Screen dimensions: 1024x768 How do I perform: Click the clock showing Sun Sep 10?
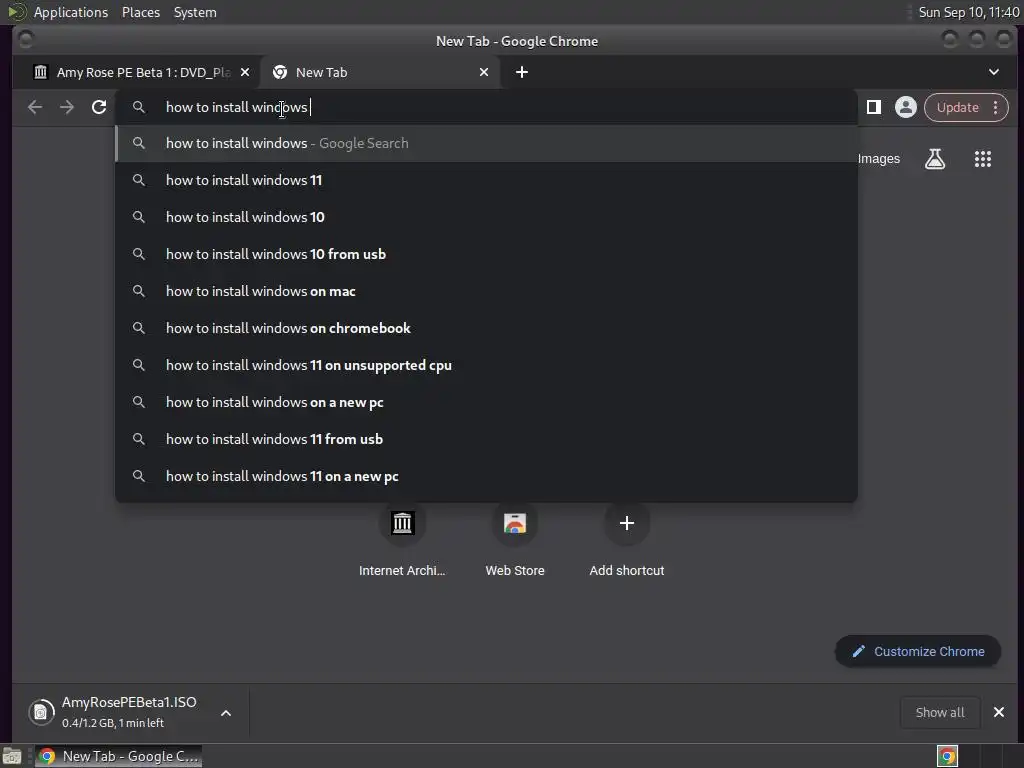968,12
